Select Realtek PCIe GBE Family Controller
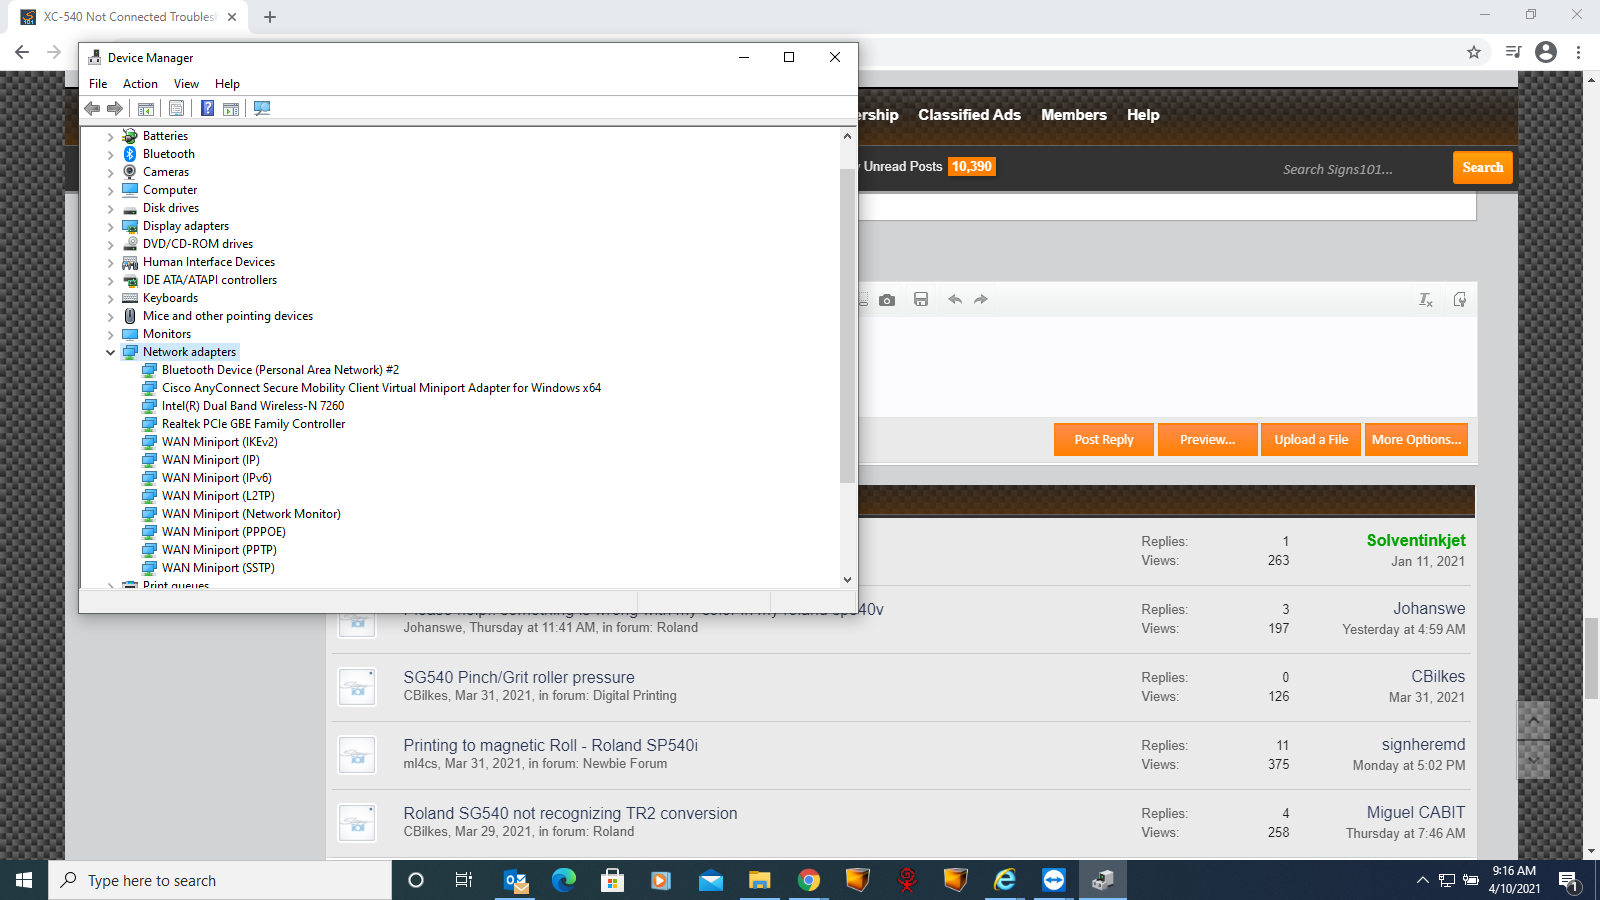Screen dimensions: 1600x900 pos(253,424)
